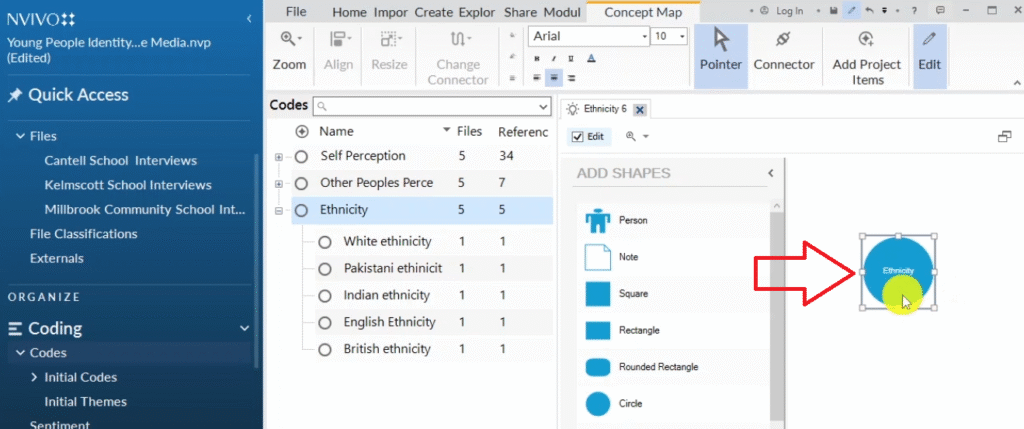Open Cantell School Interviews file
This screenshot has height=429, width=1024.
click(x=120, y=160)
